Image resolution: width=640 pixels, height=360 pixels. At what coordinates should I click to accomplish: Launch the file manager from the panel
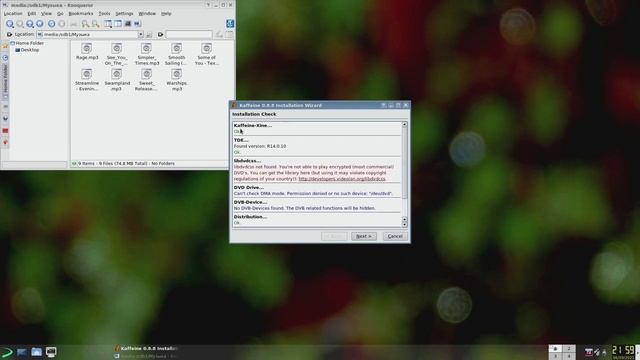(36, 352)
